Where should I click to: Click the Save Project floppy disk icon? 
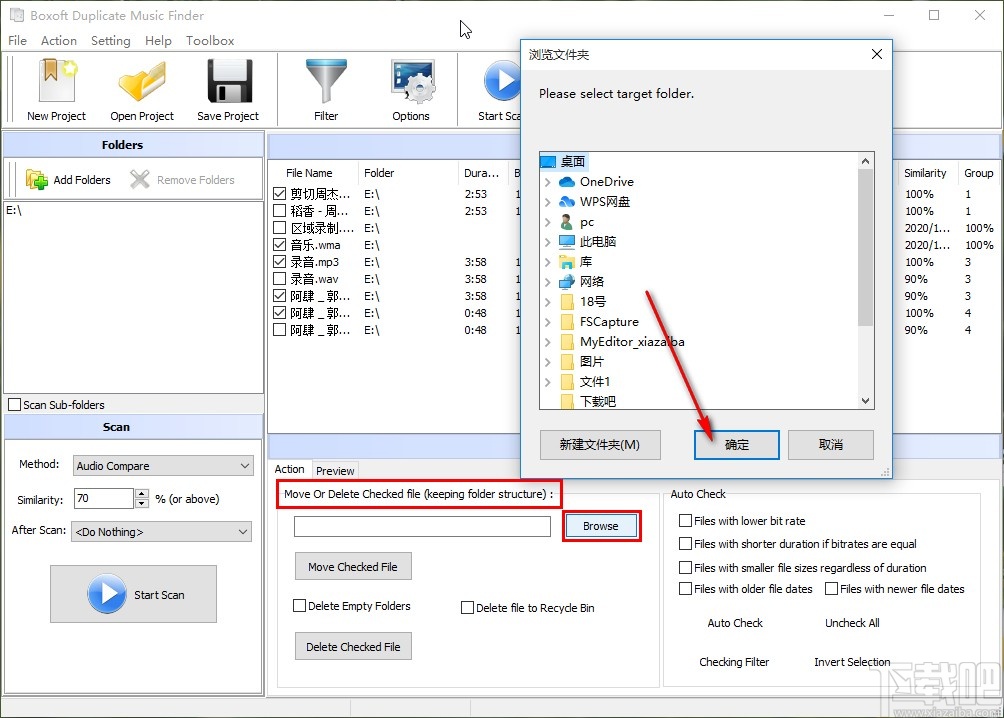tap(229, 81)
